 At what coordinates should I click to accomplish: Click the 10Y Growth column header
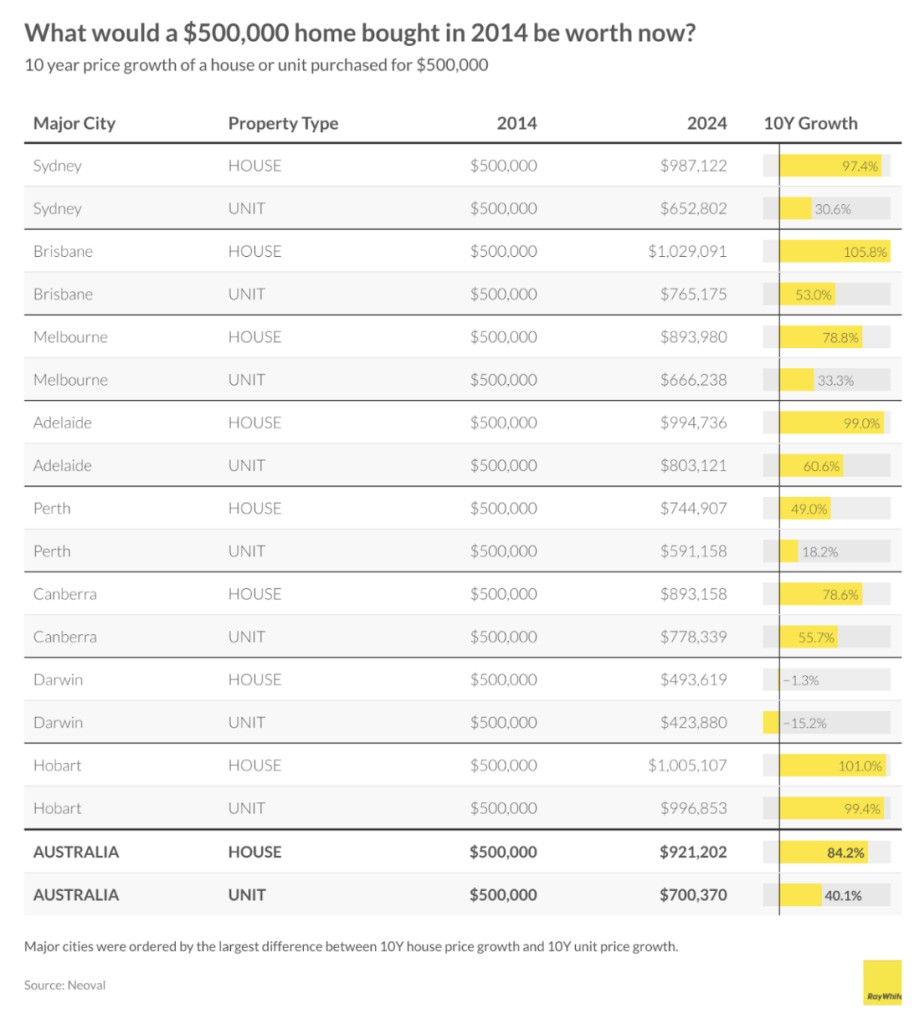pos(810,124)
